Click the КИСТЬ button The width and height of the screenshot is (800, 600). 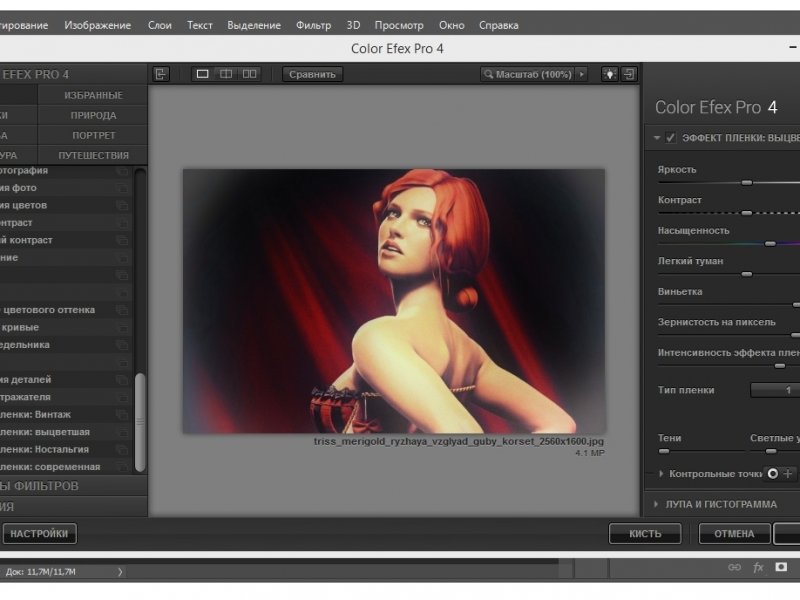(x=645, y=534)
